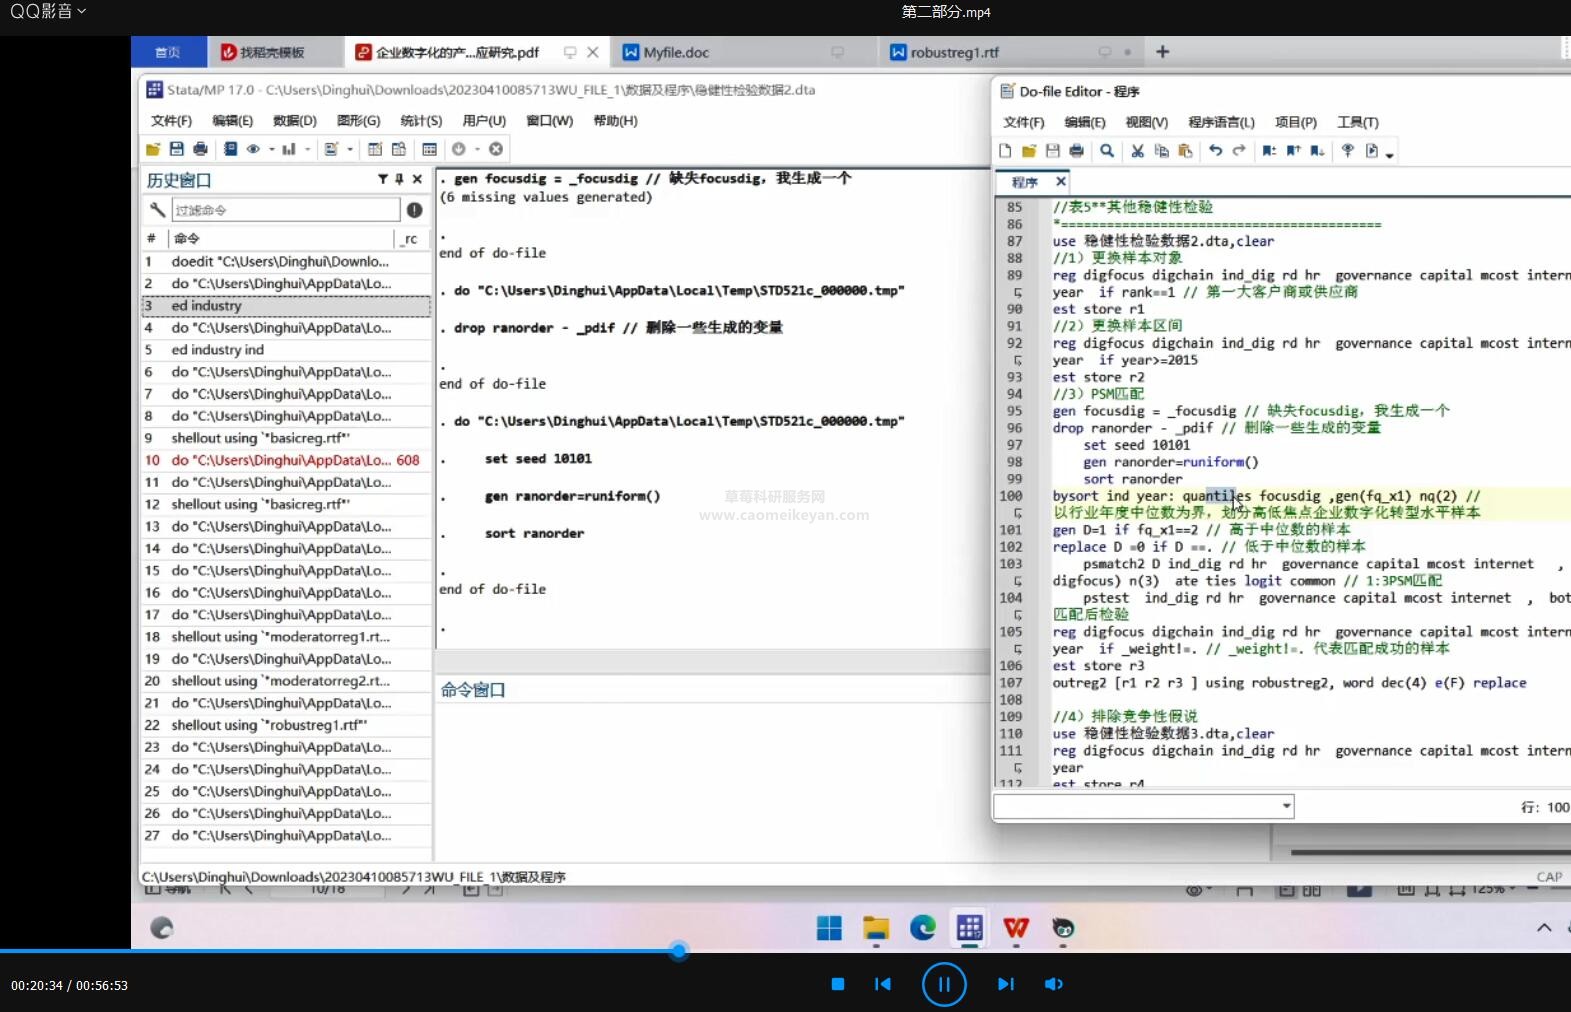Pin the 历史窗口 history panel

399,179
